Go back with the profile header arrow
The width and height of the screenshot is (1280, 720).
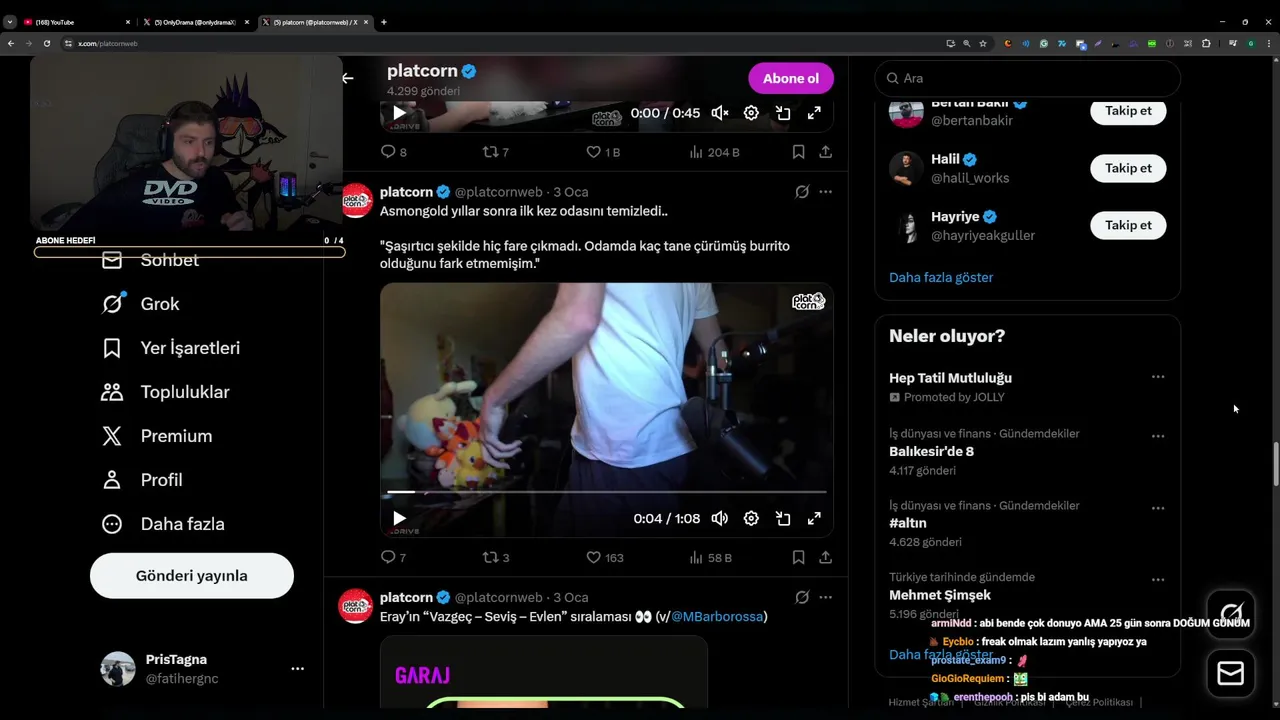point(347,78)
